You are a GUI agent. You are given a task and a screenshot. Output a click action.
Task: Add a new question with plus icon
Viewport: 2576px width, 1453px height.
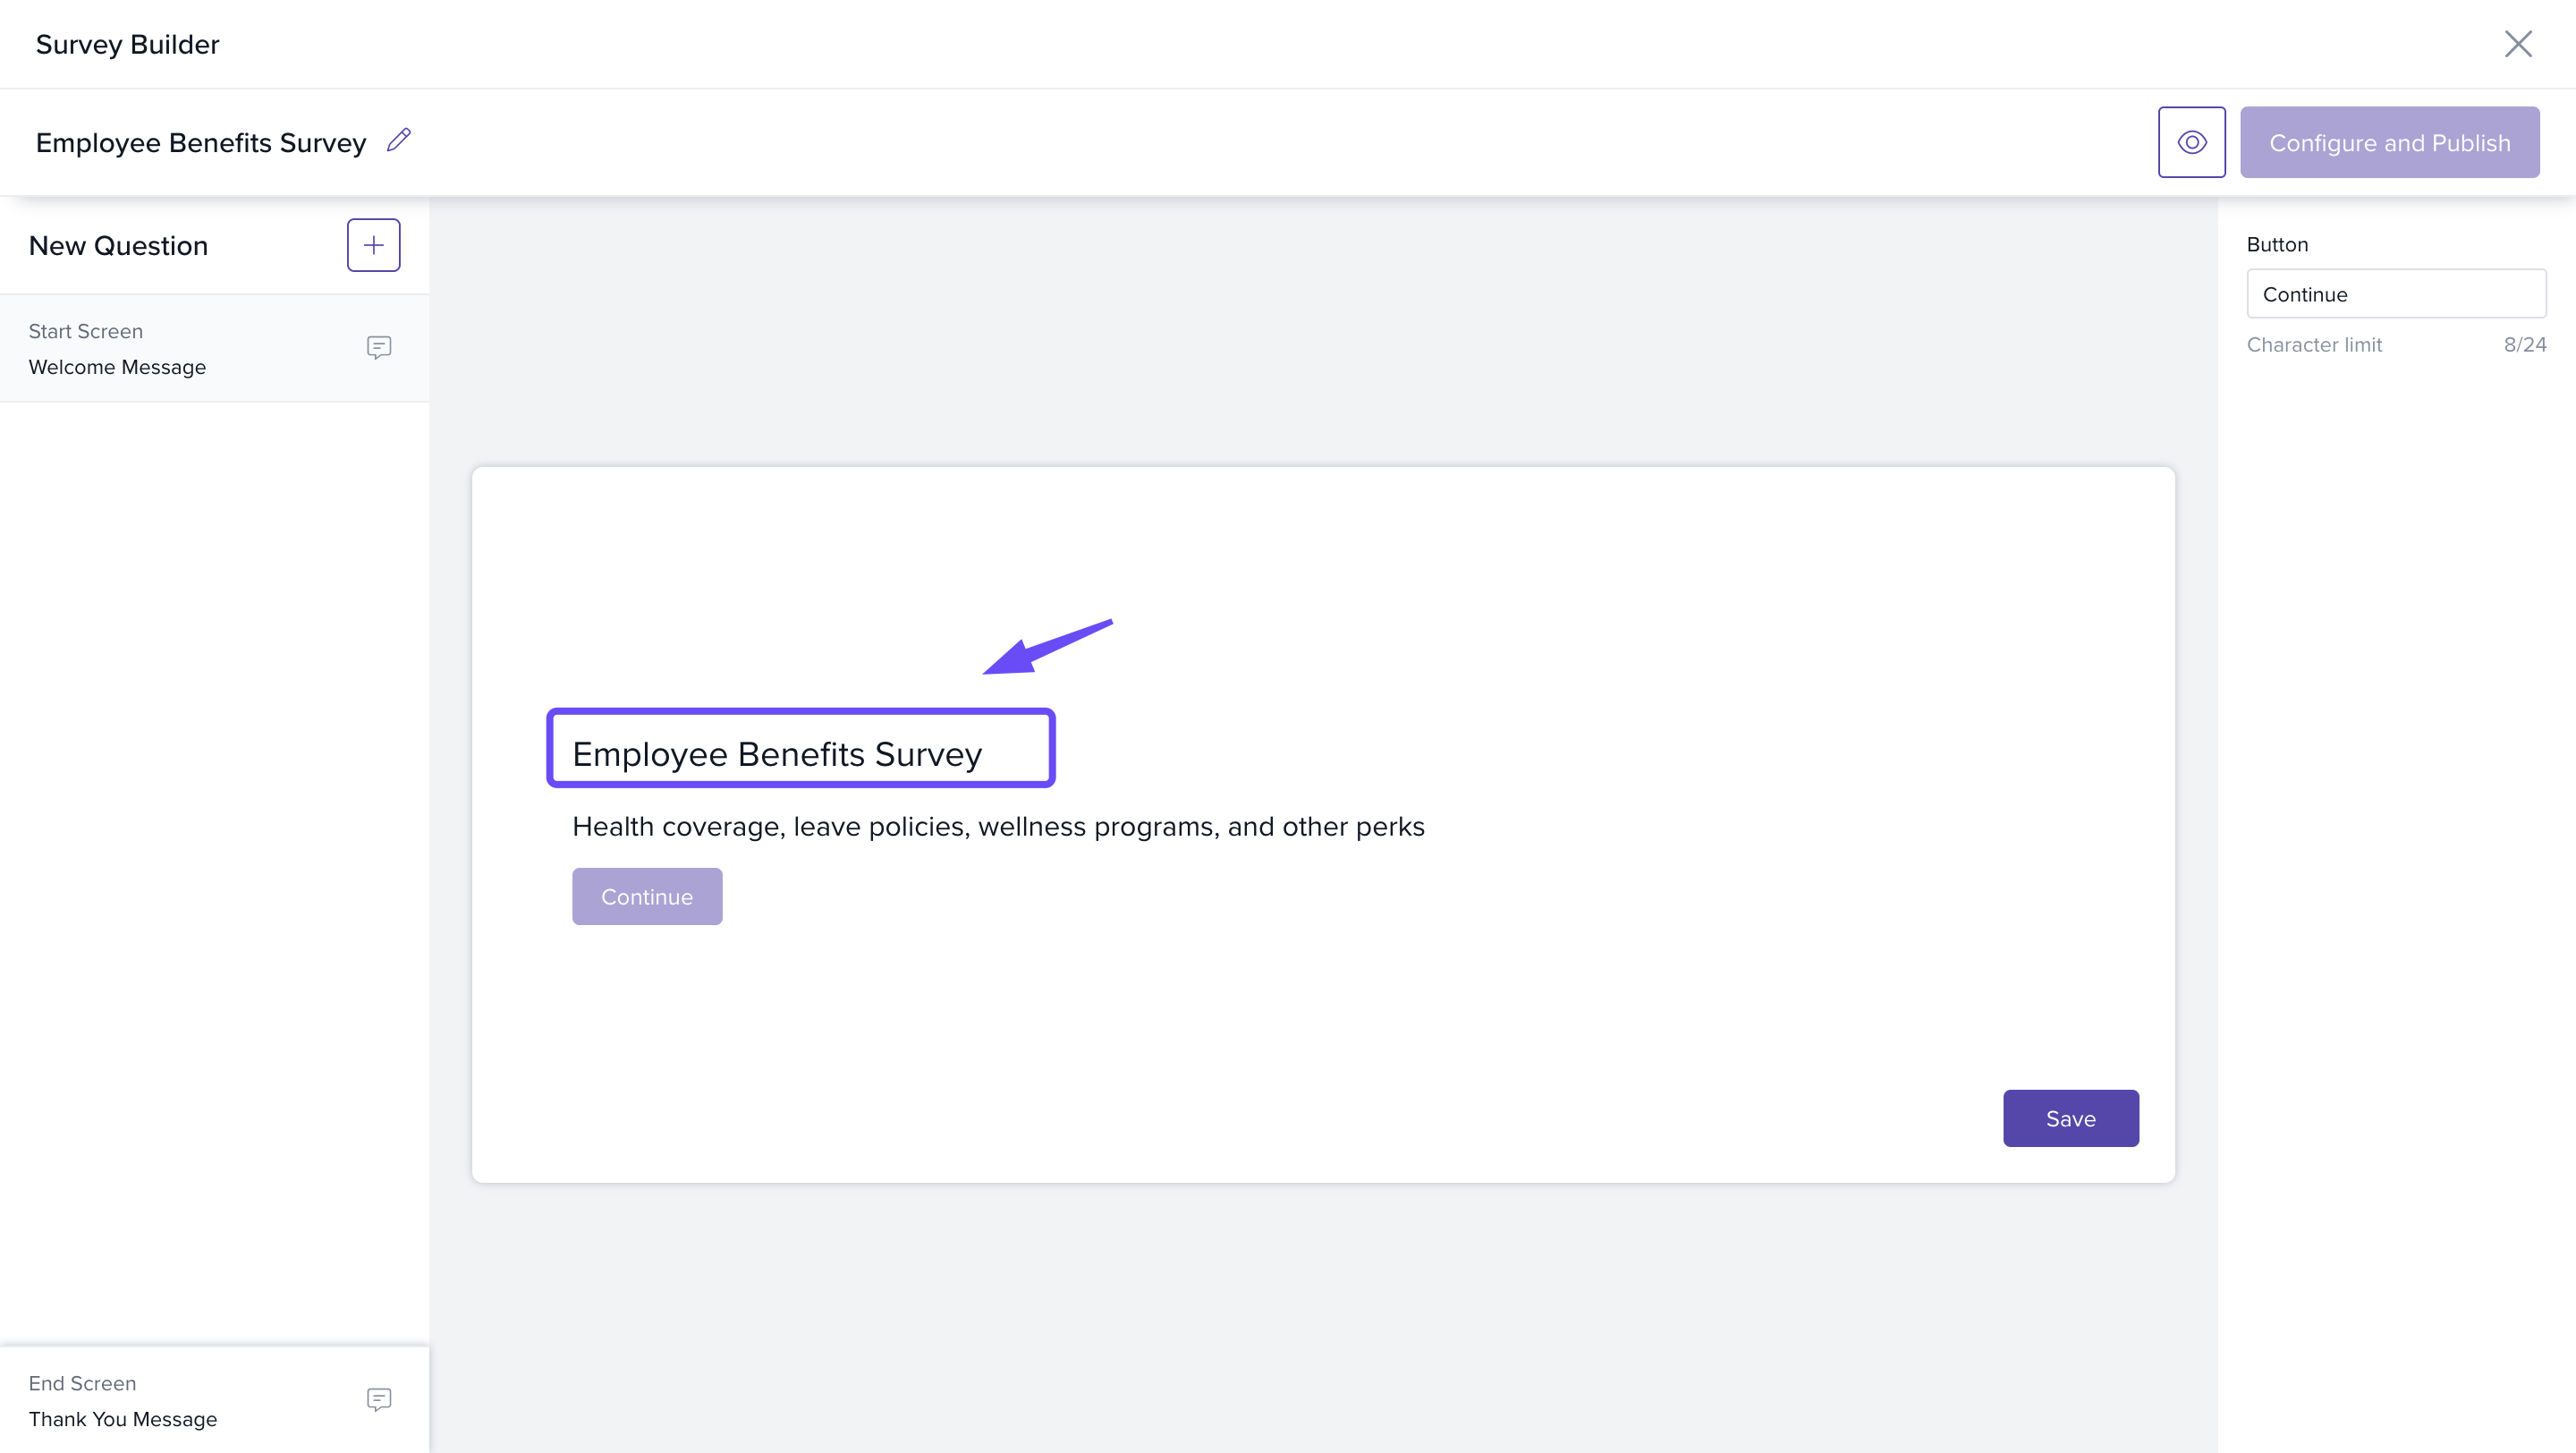pyautogui.click(x=373, y=245)
